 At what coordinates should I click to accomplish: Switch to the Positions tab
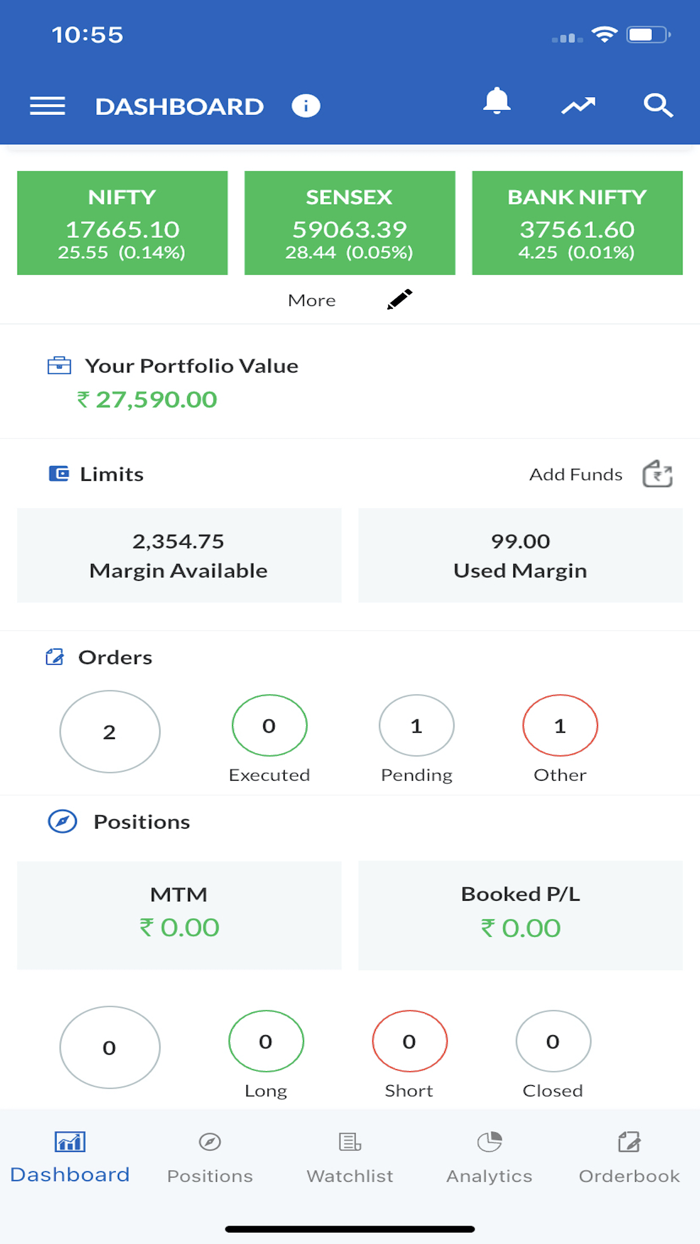(210, 1157)
